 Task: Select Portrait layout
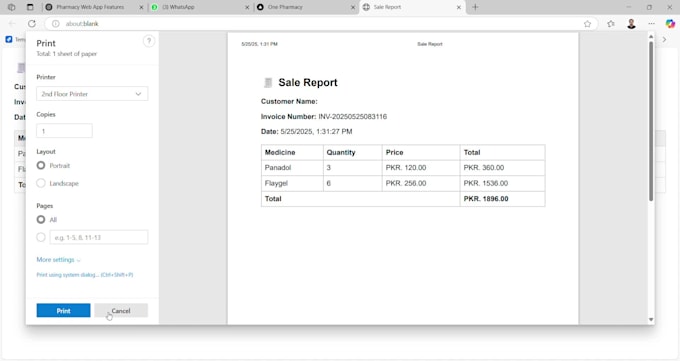(41, 165)
